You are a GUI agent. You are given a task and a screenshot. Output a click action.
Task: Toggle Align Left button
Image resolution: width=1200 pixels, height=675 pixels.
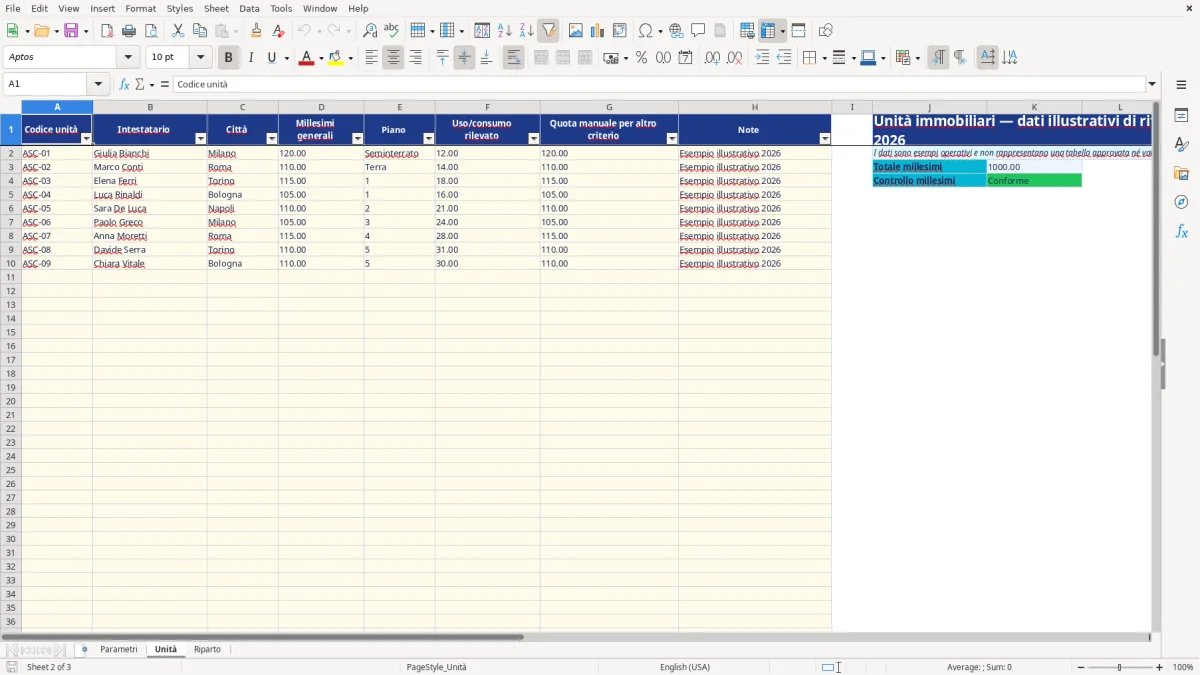point(371,58)
